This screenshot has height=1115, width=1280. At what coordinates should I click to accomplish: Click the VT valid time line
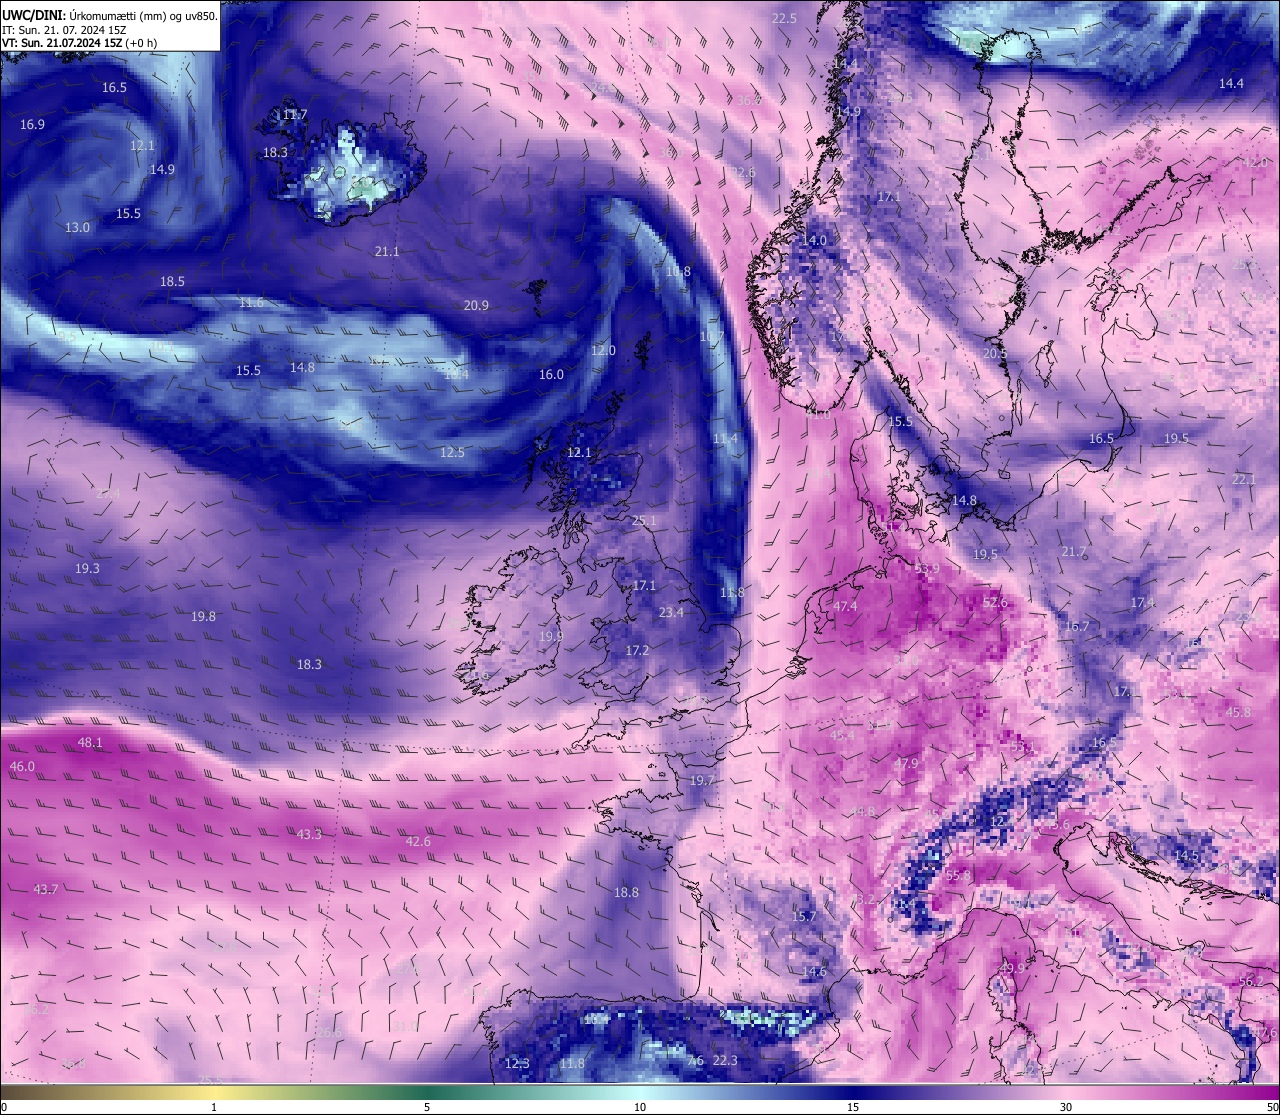click(79, 43)
